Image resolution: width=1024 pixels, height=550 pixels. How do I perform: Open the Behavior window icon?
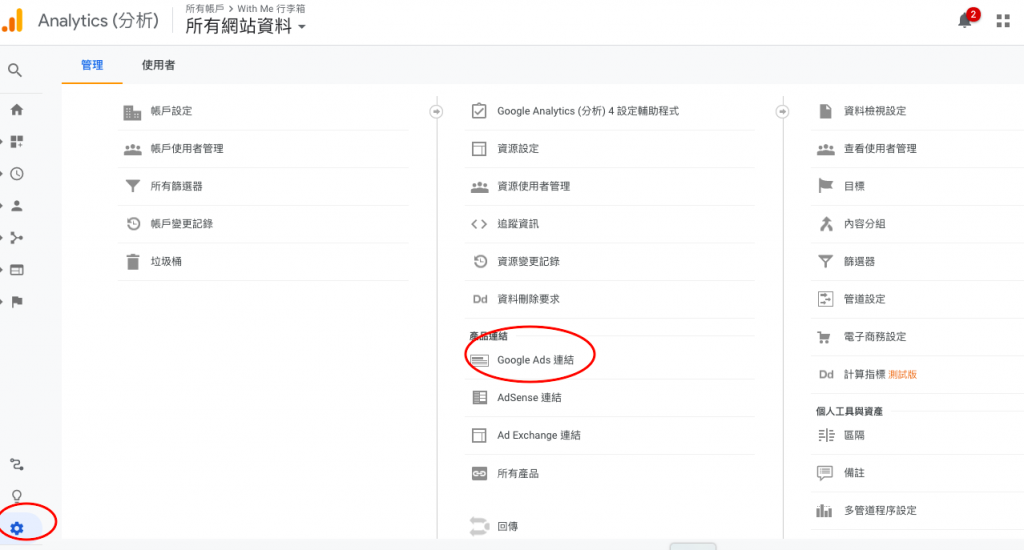click(x=17, y=270)
